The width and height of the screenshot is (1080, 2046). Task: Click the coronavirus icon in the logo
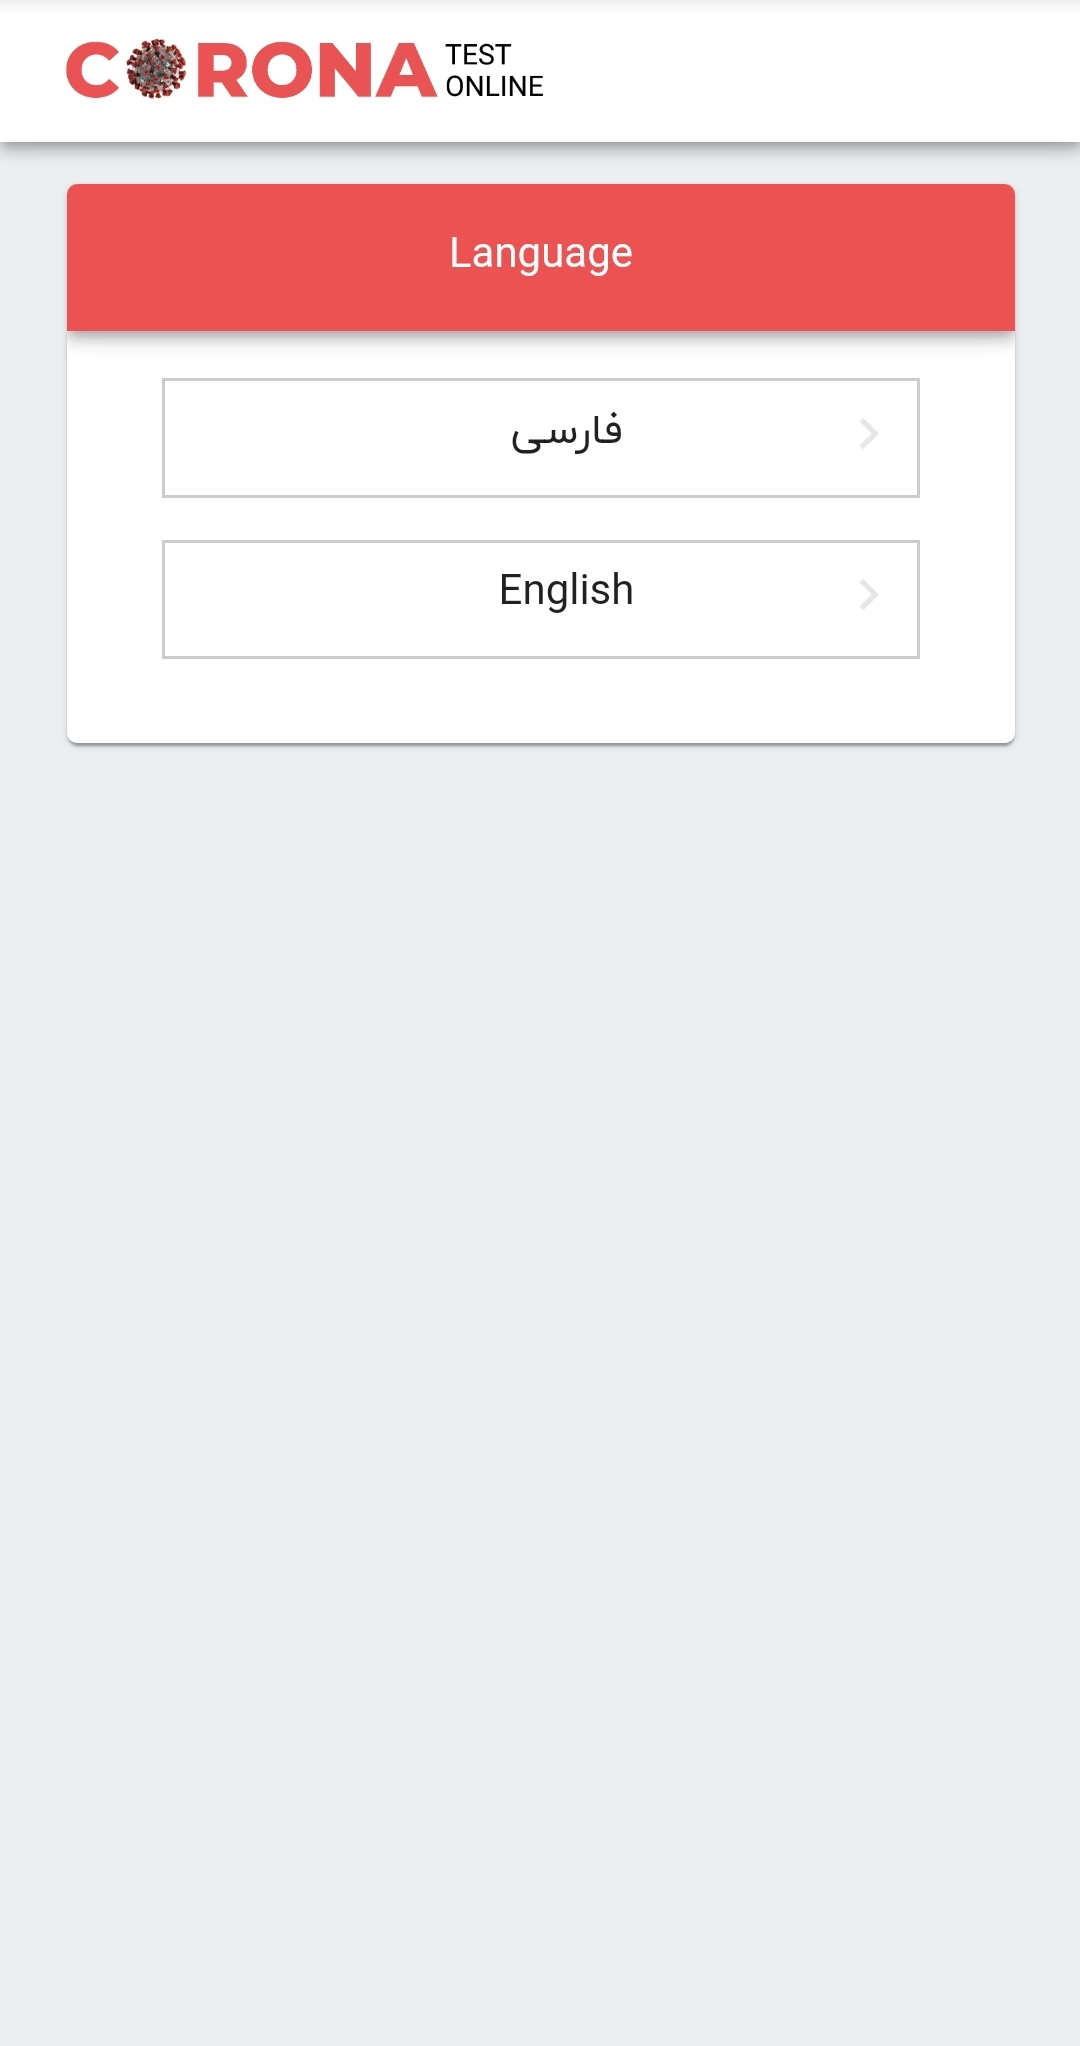click(156, 69)
